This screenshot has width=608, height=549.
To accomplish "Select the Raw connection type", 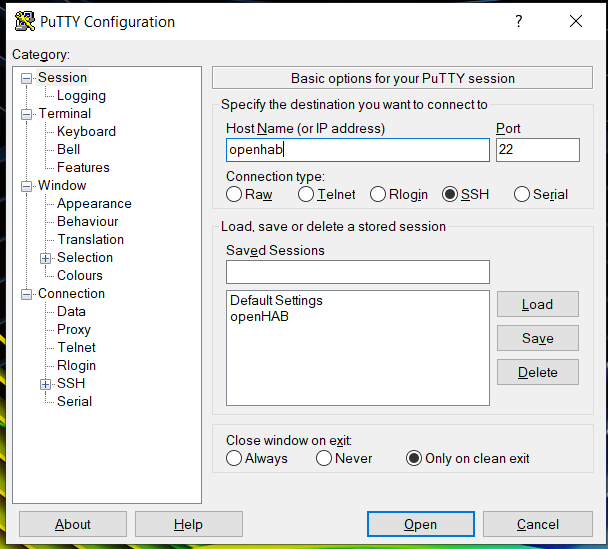I will (234, 194).
